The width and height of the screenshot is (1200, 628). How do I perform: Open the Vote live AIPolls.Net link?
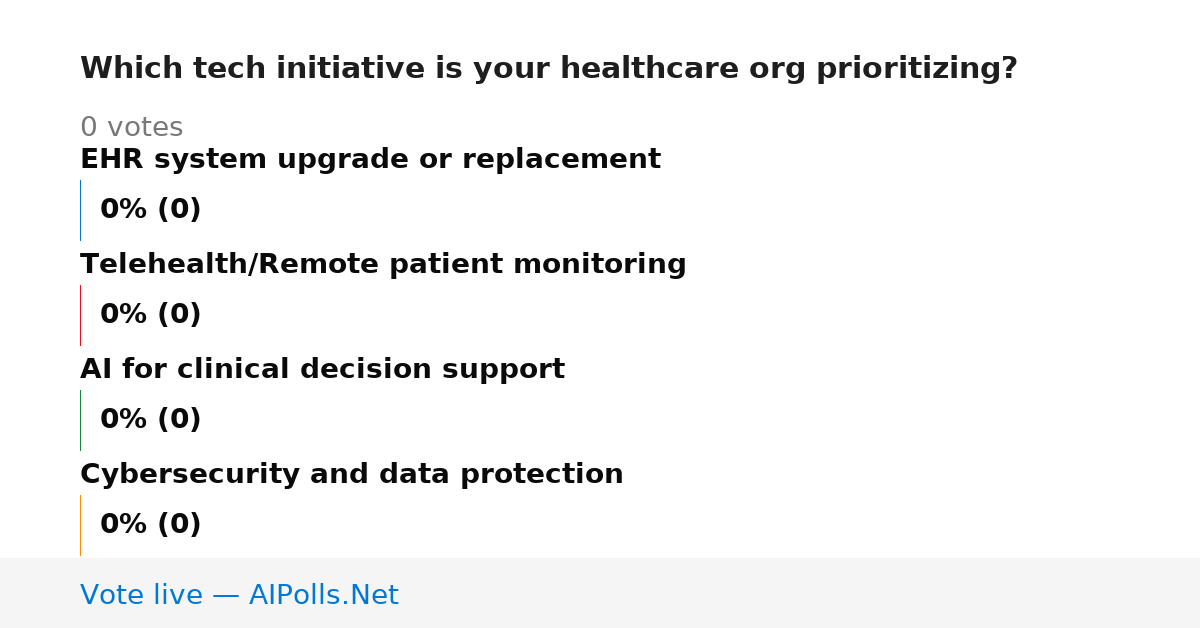[239, 595]
